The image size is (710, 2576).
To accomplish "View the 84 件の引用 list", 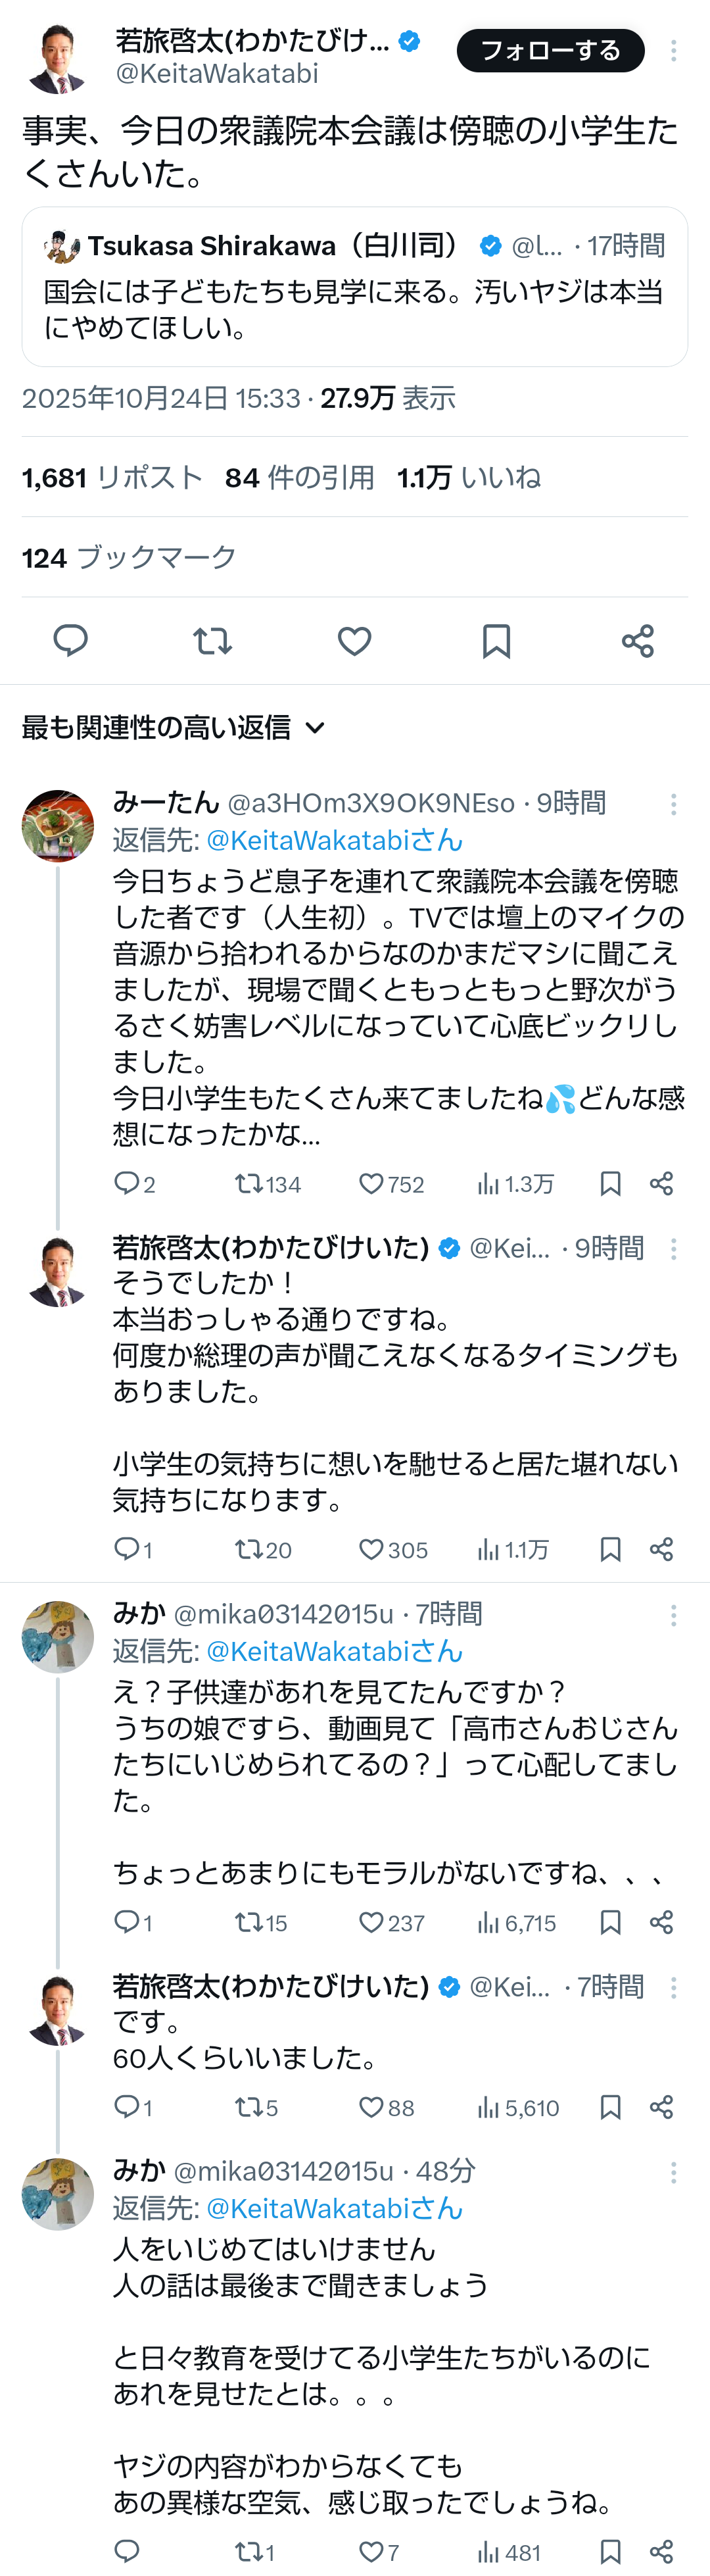I will click(299, 478).
